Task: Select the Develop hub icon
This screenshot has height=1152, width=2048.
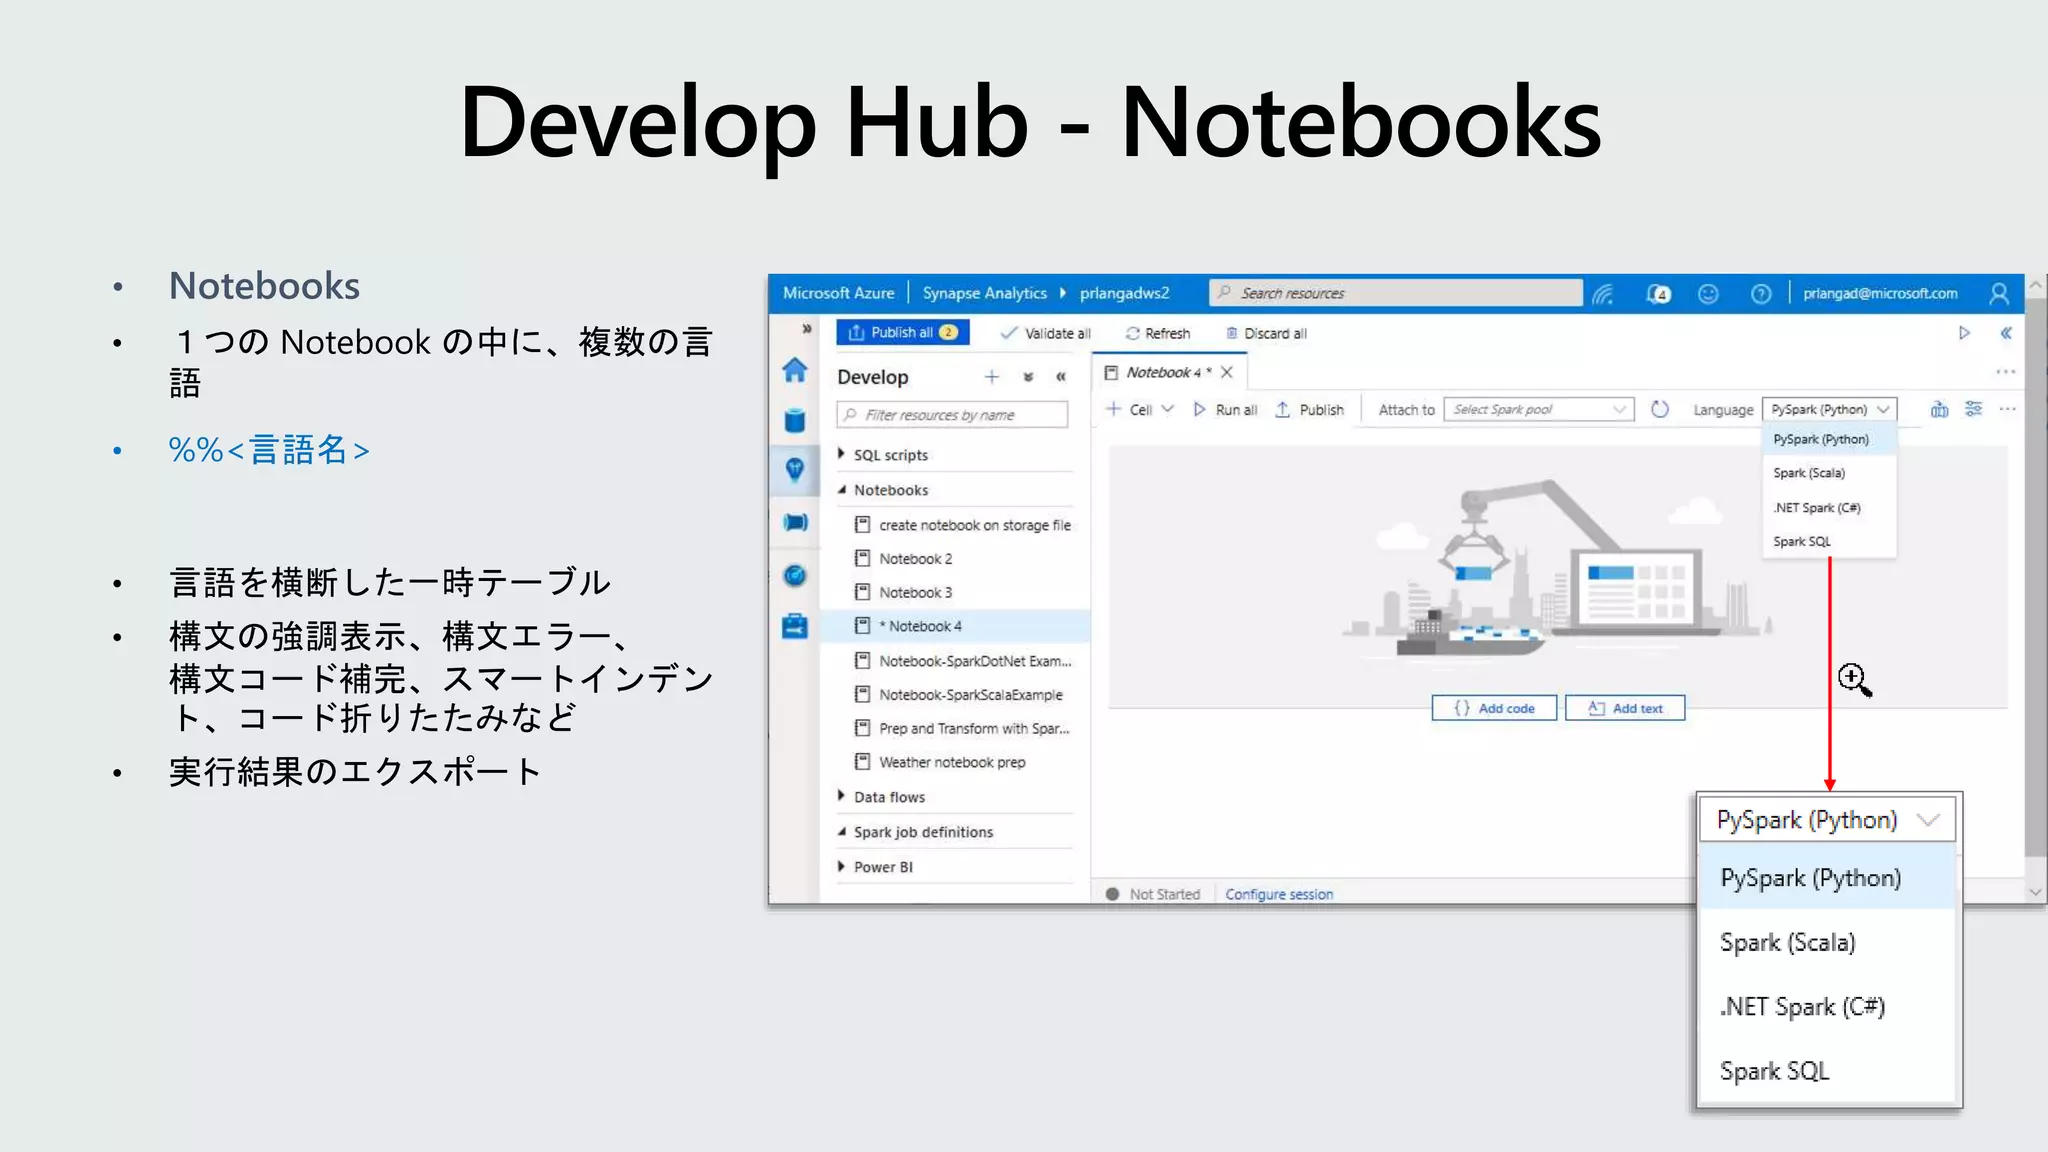Action: pyautogui.click(x=795, y=470)
